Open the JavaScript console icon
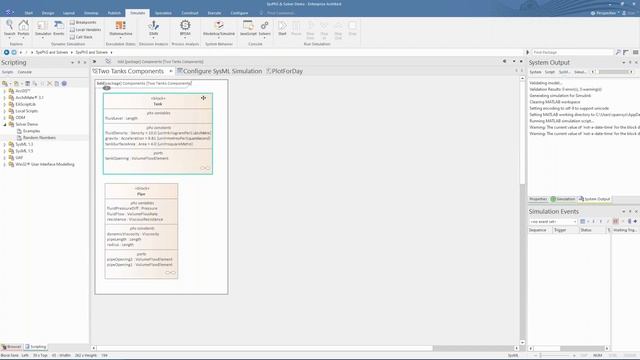This screenshot has width=640, height=360. (x=248, y=28)
